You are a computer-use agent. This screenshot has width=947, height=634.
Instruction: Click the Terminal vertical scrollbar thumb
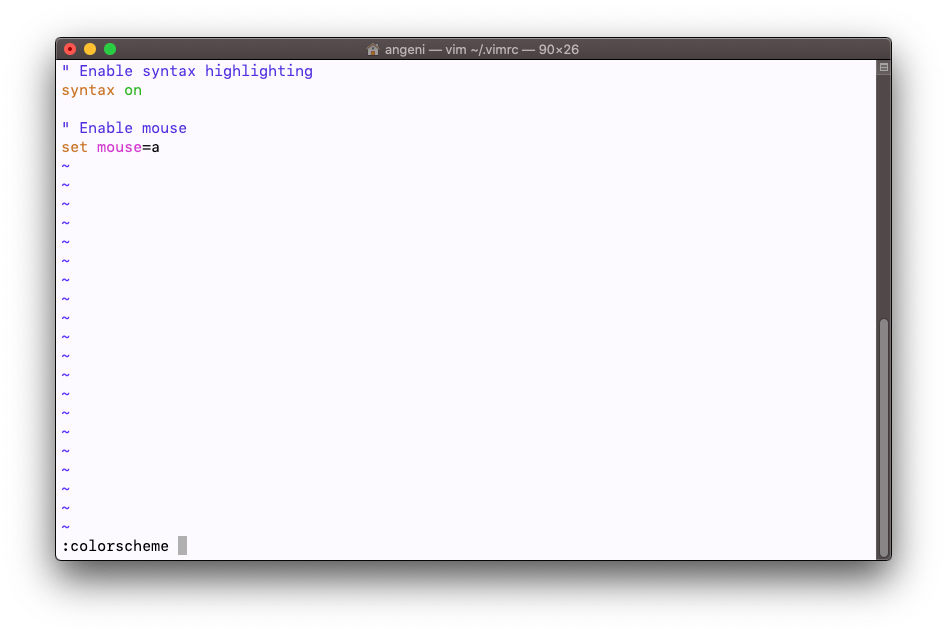pyautogui.click(x=884, y=438)
